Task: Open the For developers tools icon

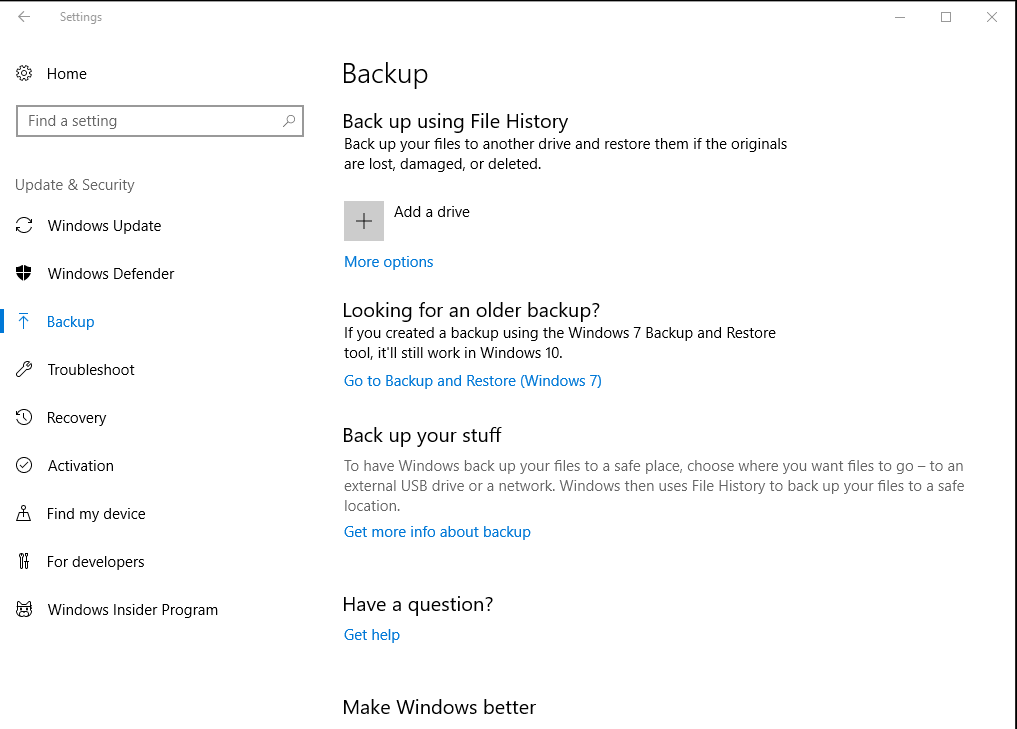Action: pyautogui.click(x=24, y=561)
